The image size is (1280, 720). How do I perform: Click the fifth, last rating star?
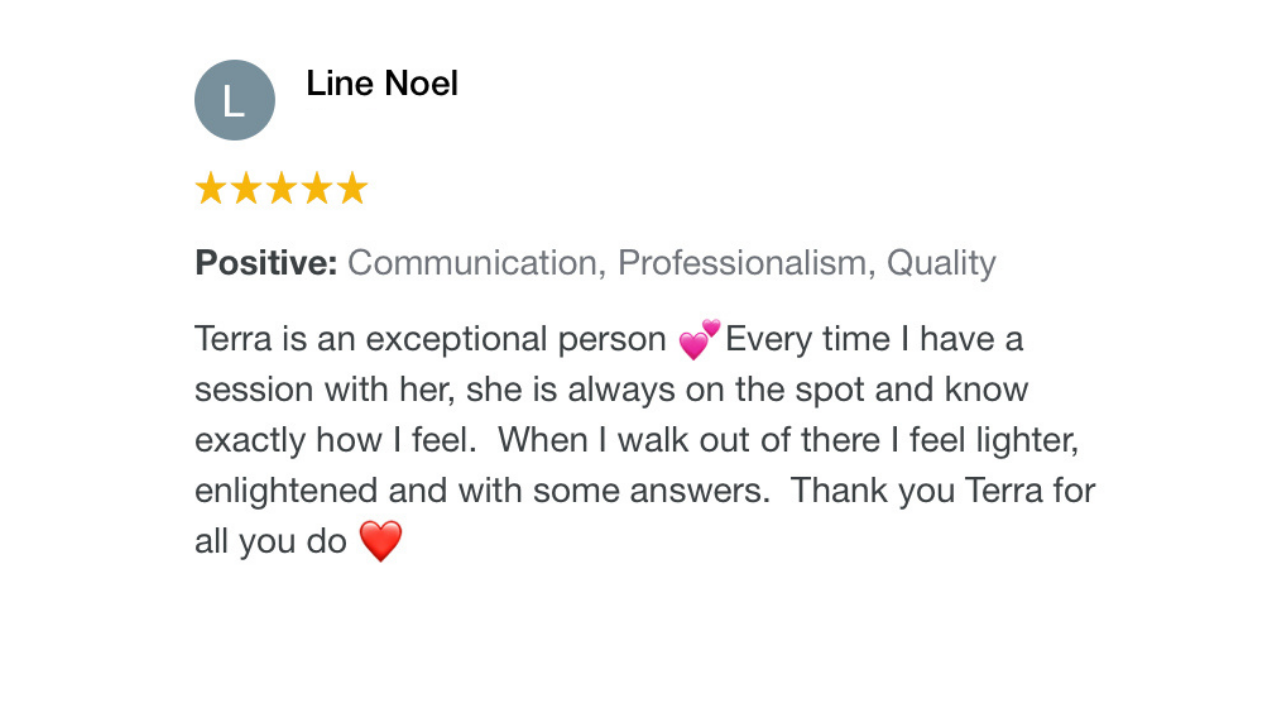[351, 188]
